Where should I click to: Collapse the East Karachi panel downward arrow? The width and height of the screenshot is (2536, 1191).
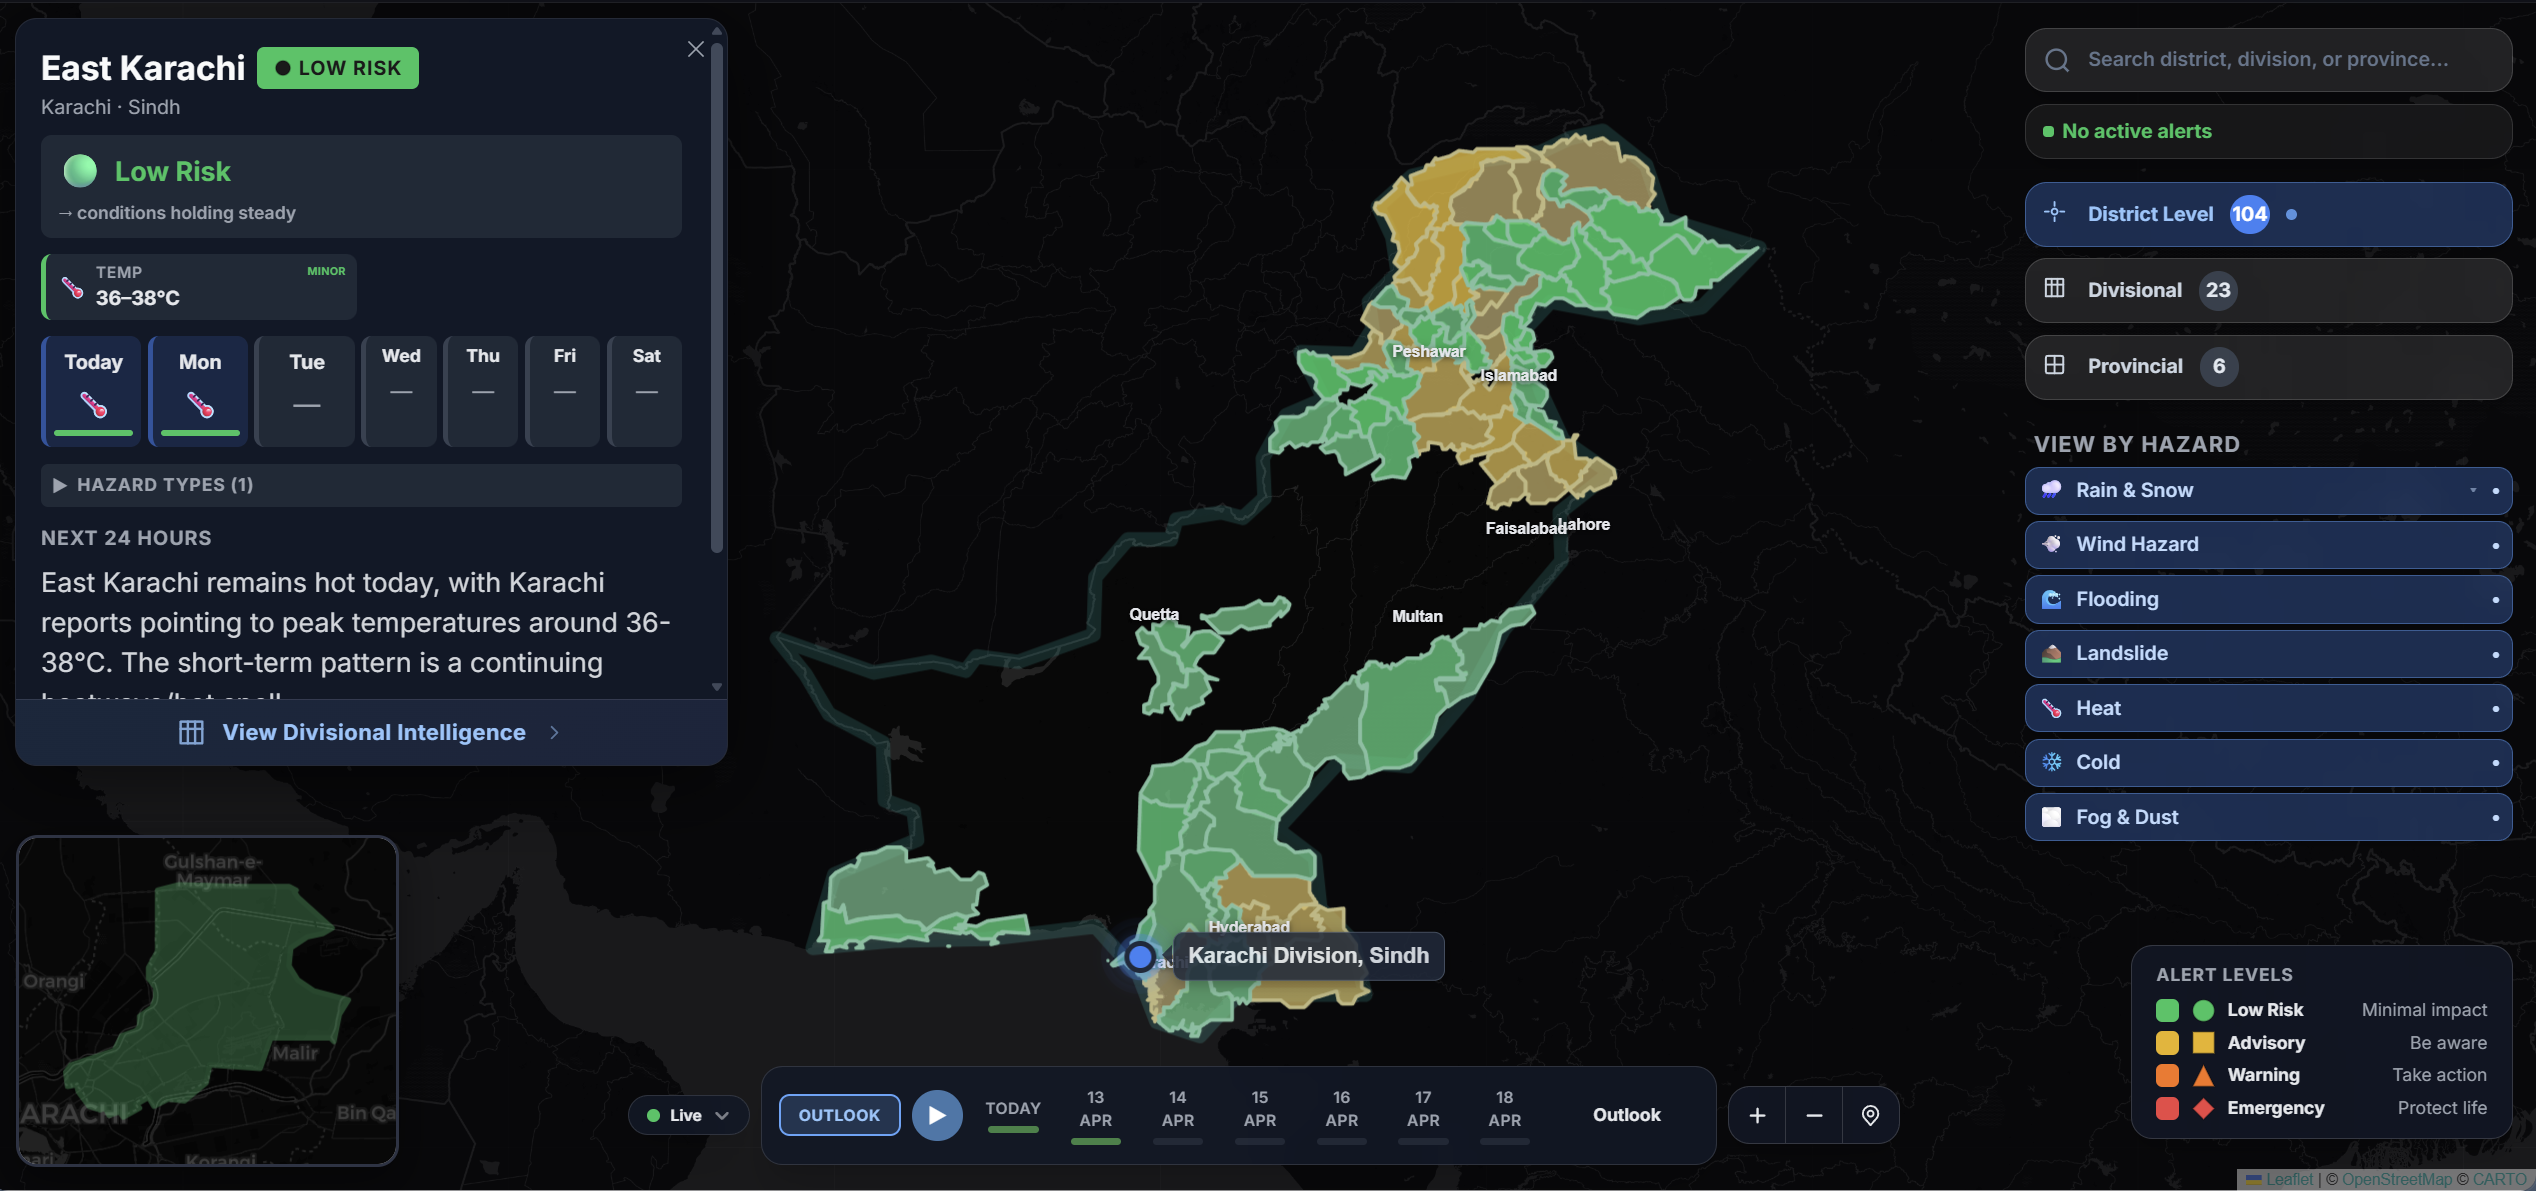coord(717,687)
